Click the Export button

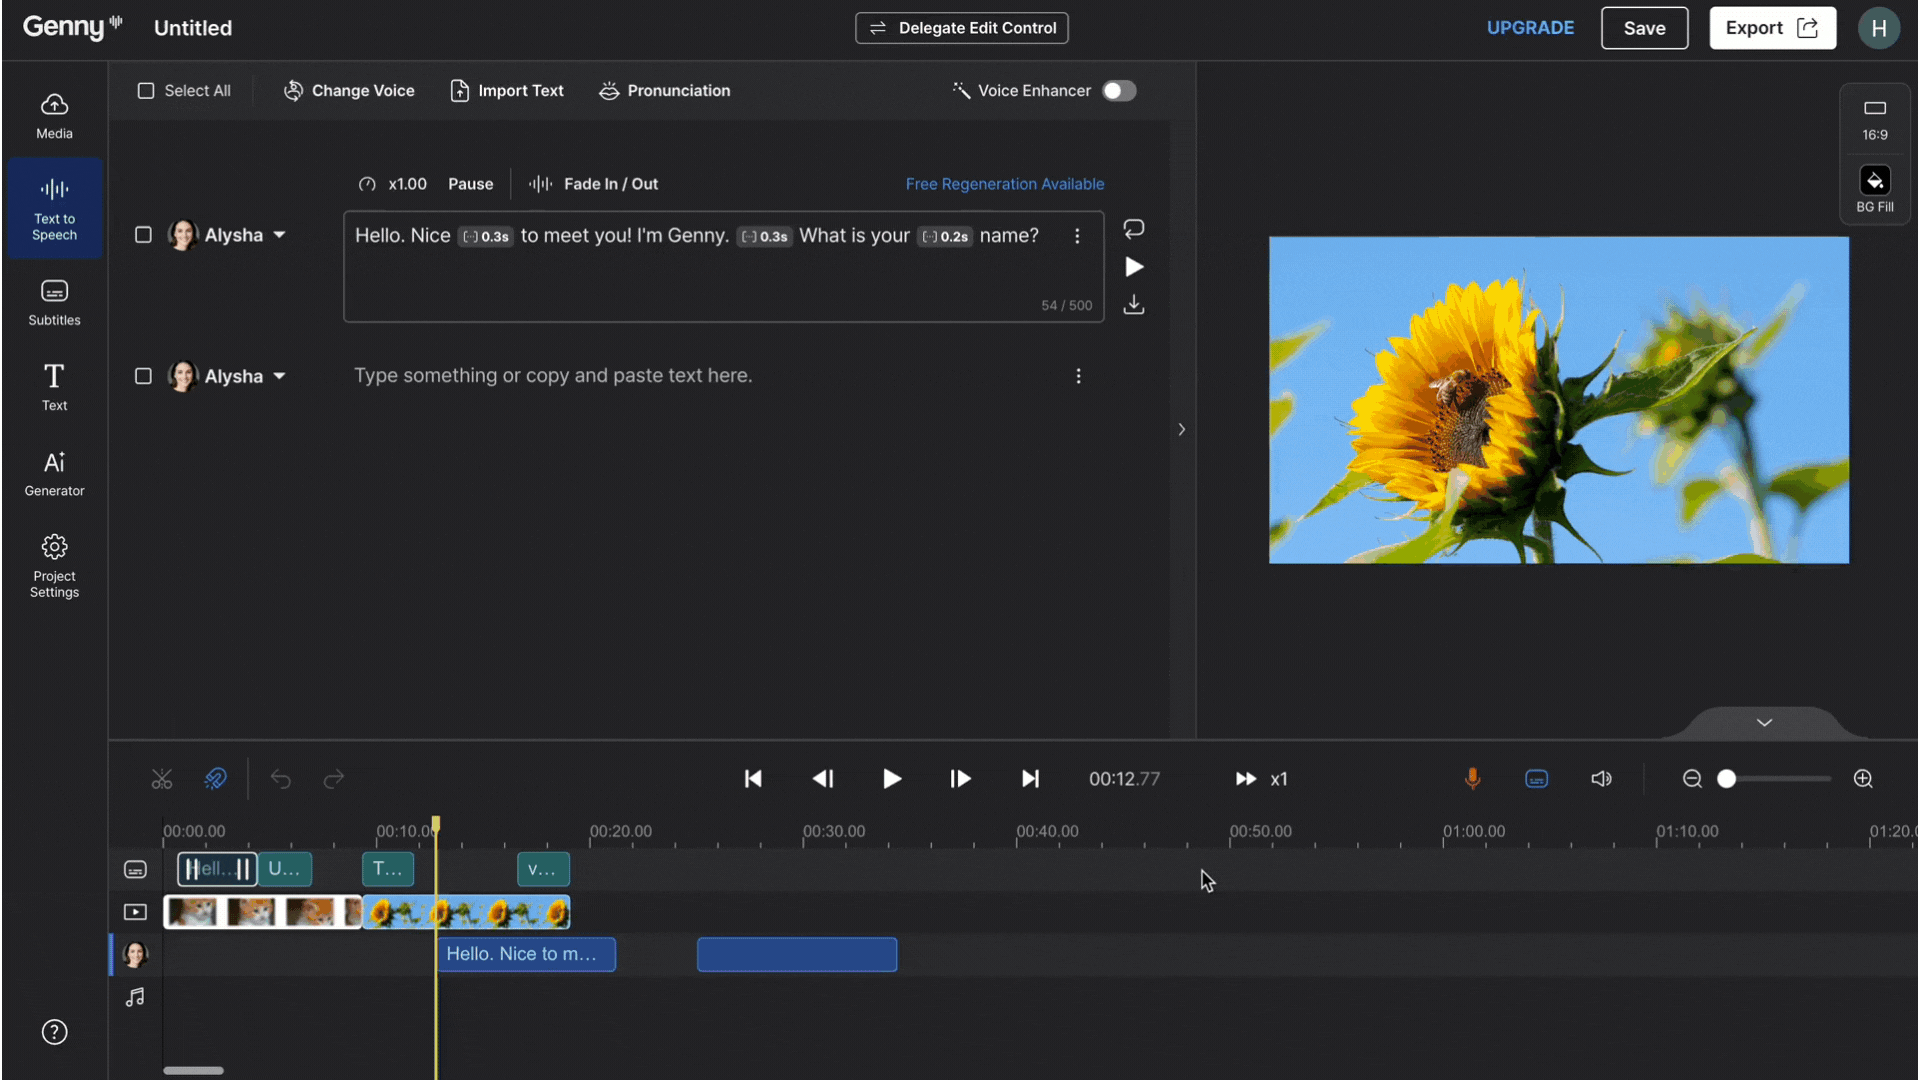coord(1772,27)
